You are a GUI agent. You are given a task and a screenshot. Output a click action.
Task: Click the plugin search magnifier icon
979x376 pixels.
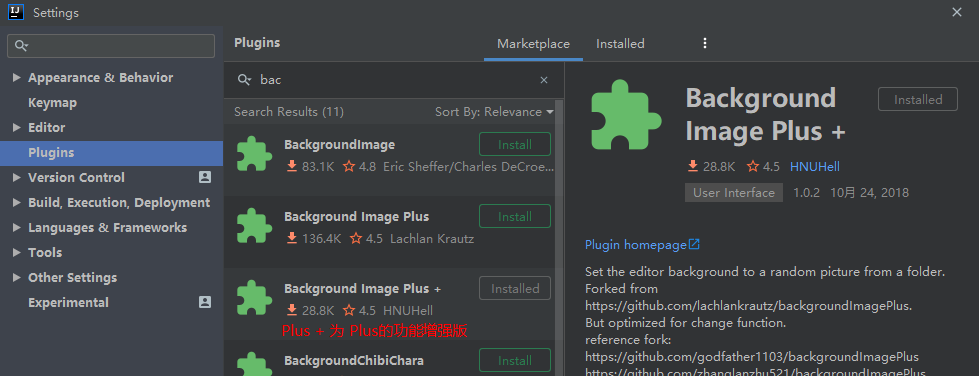click(x=245, y=80)
